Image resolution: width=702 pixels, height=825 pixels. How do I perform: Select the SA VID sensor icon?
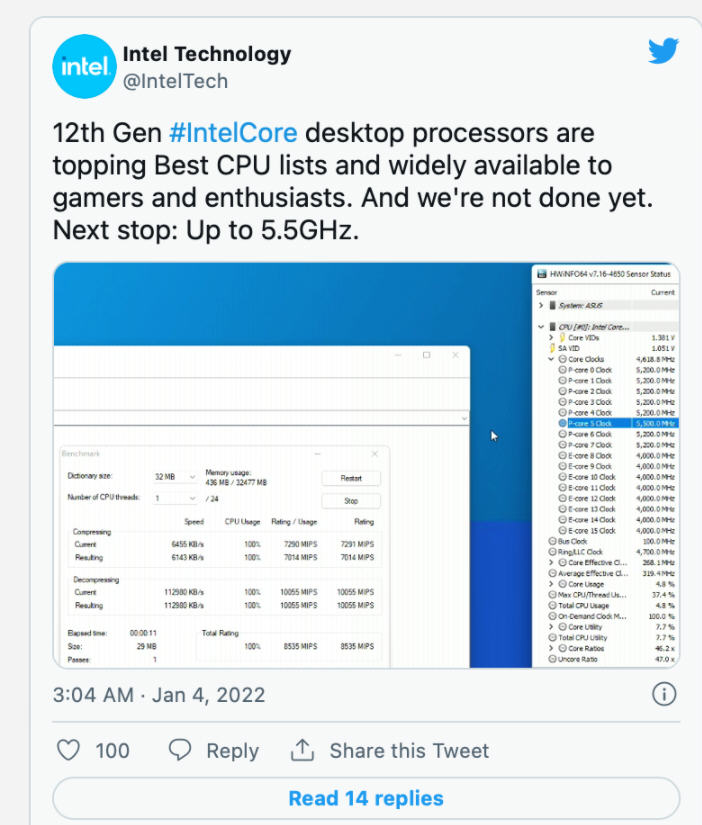(x=552, y=349)
